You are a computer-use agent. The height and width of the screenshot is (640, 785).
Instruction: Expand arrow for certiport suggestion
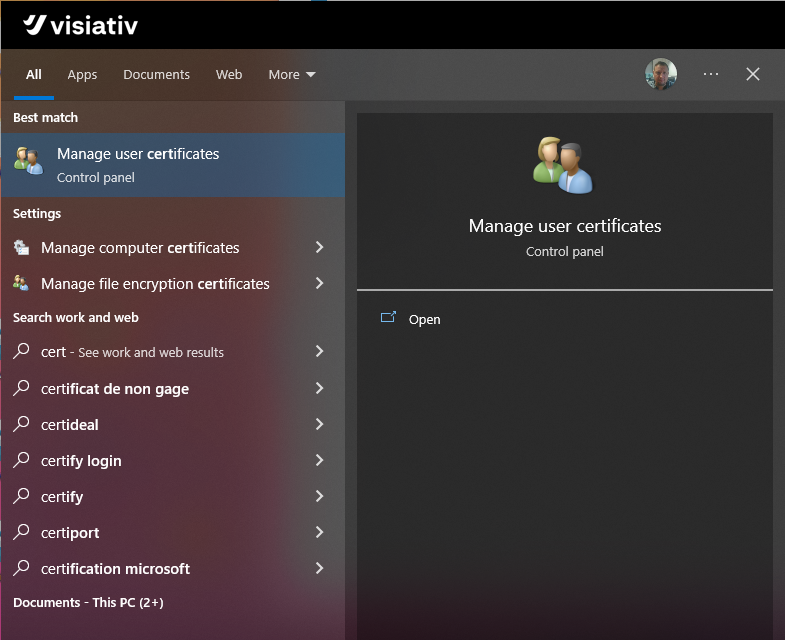319,533
